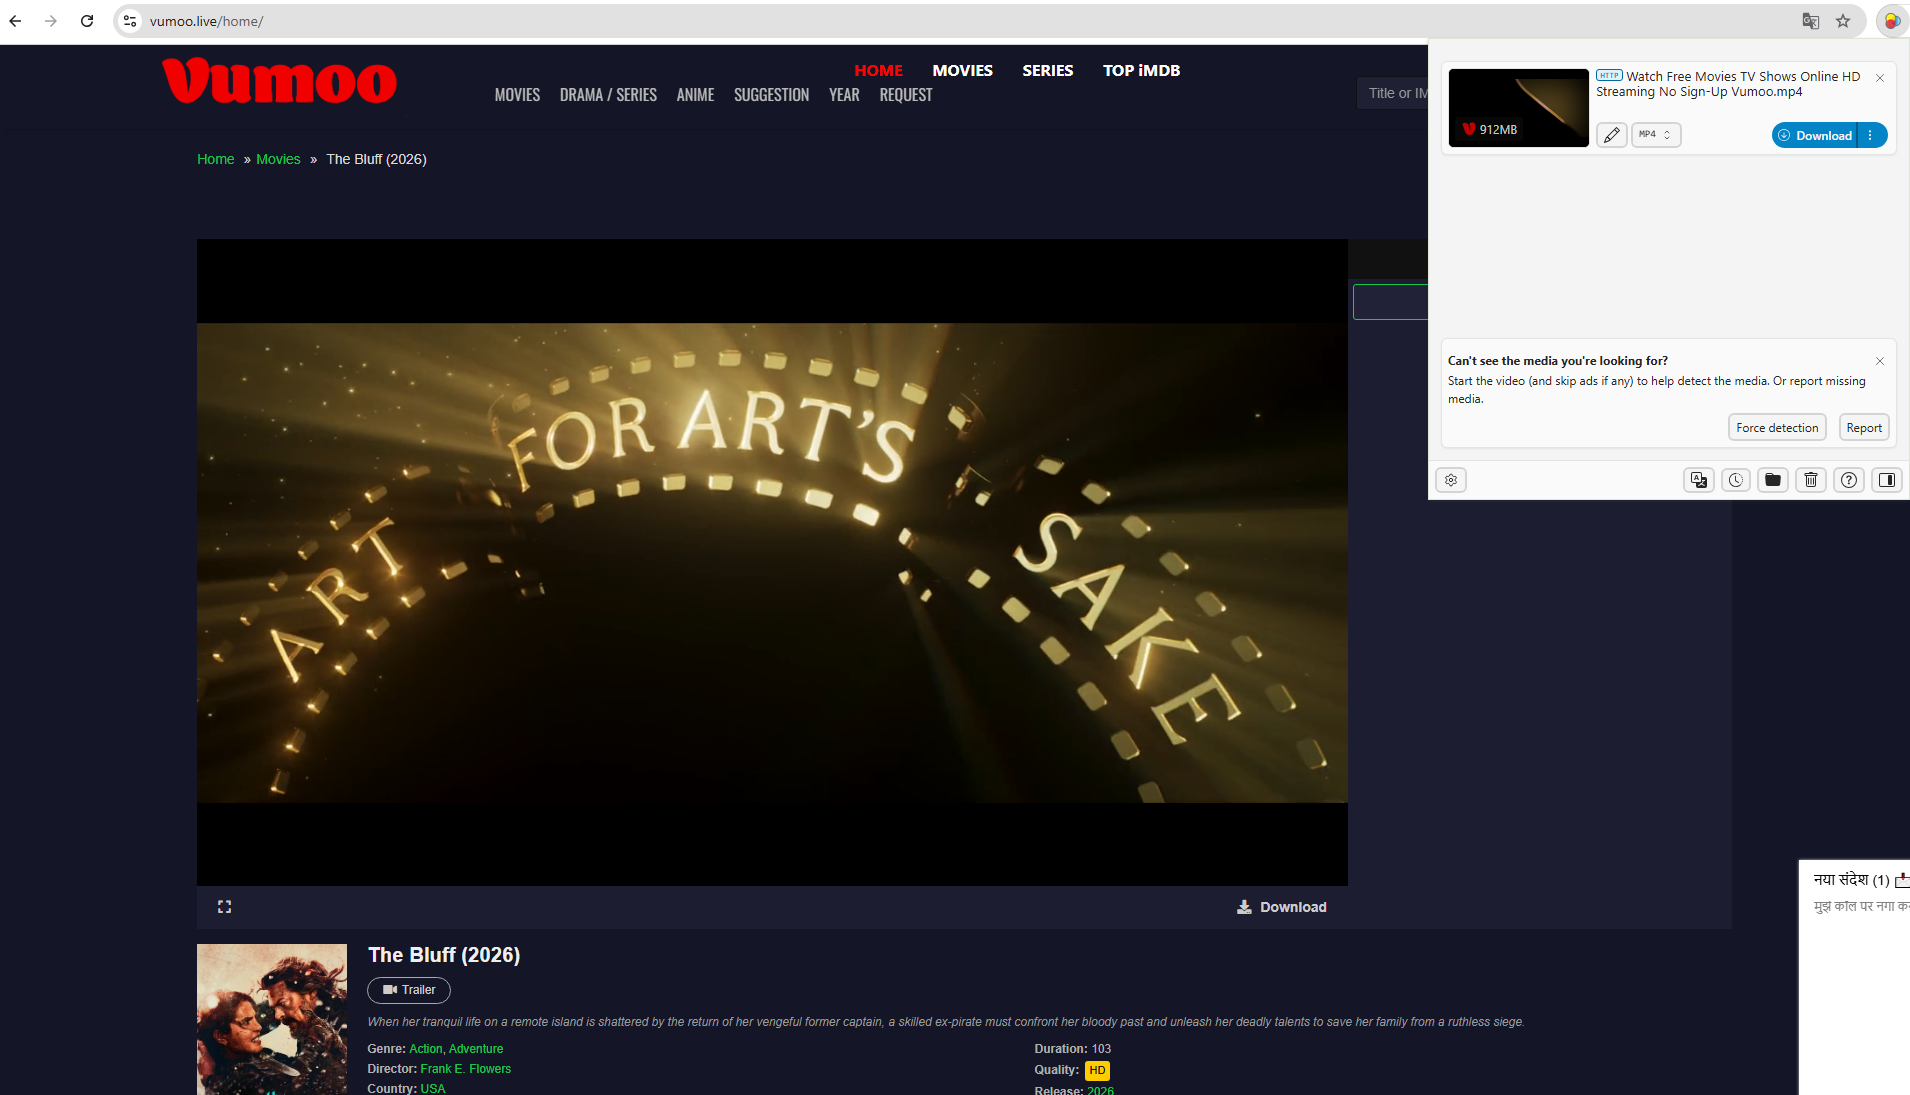Click the Force detection button
The height and width of the screenshot is (1095, 1910).
1777,428
